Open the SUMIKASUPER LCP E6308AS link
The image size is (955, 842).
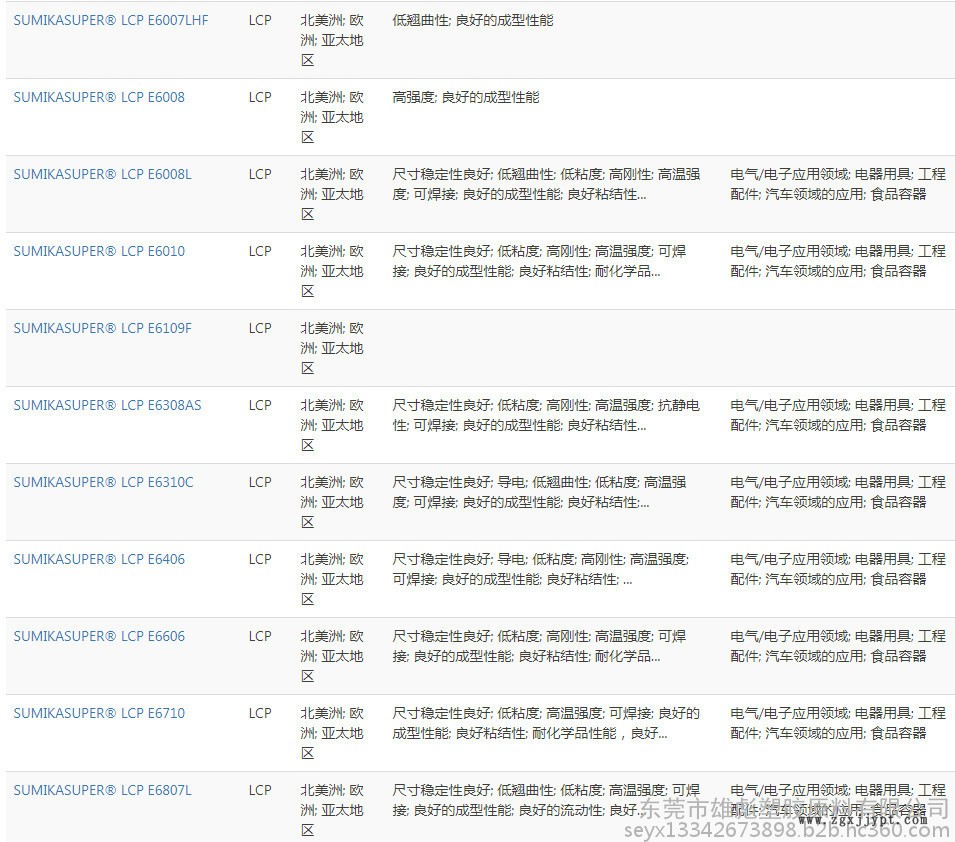pos(107,405)
